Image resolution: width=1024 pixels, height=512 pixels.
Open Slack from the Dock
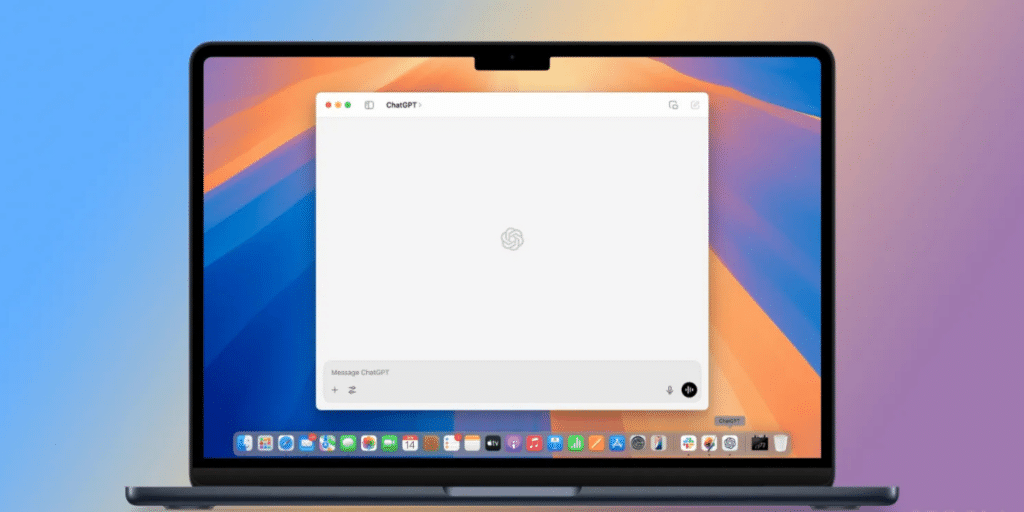688,443
